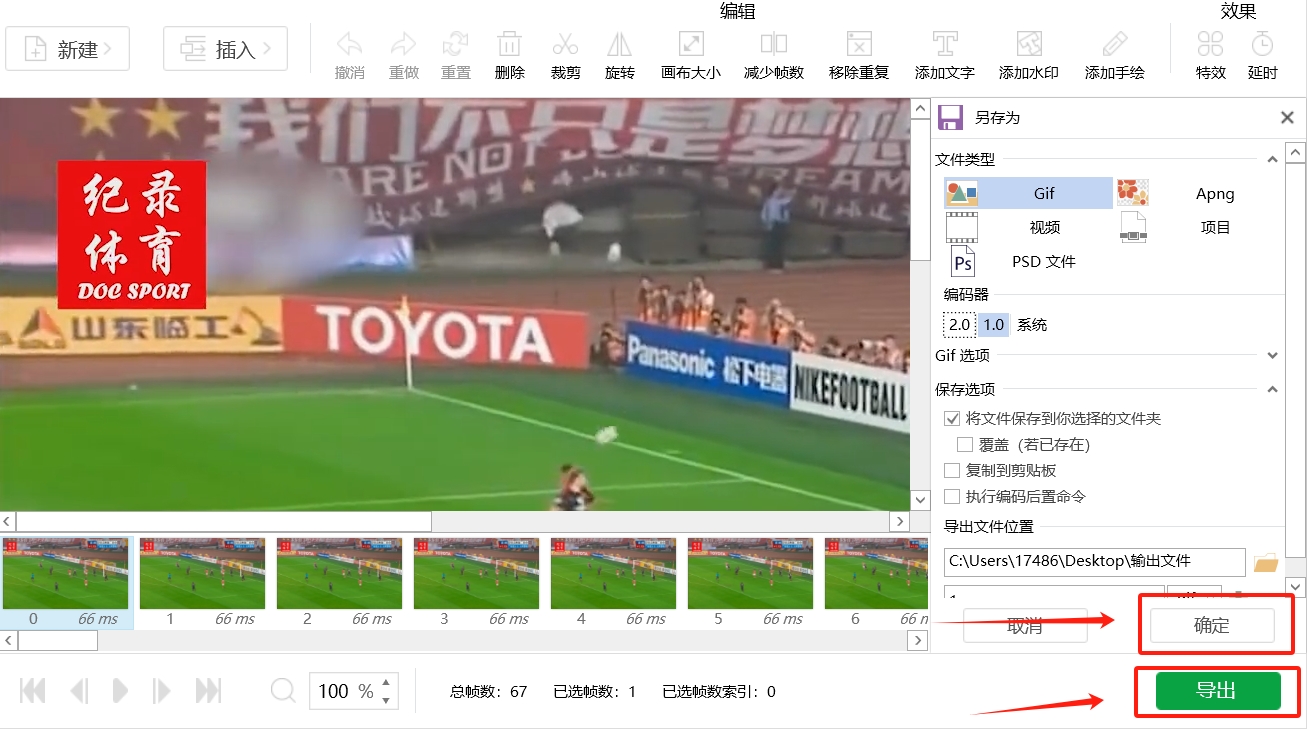Go to previous frame
1307x729 pixels.
(79, 690)
